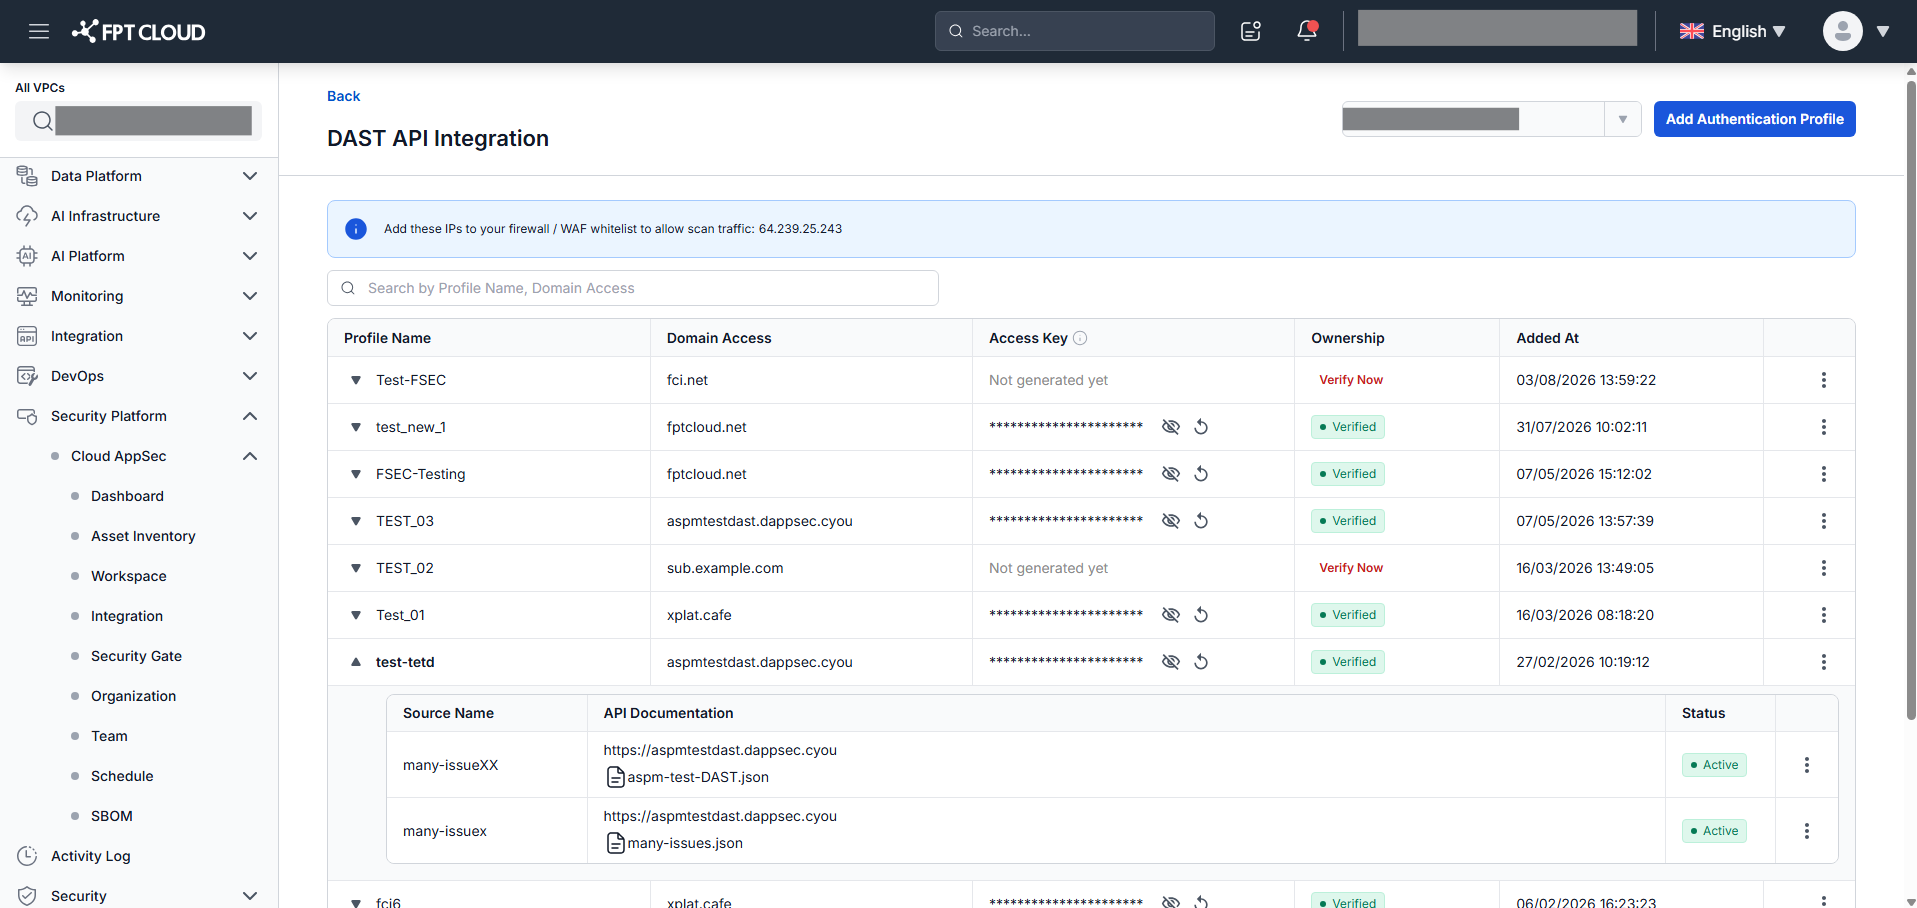Open actions menu for many-issueXX source
This screenshot has width=1917, height=908.
[1807, 765]
